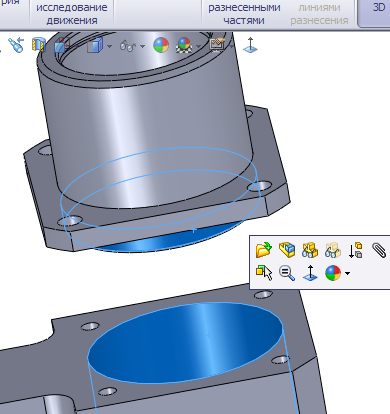Click the разнесенными частями button

(244, 14)
